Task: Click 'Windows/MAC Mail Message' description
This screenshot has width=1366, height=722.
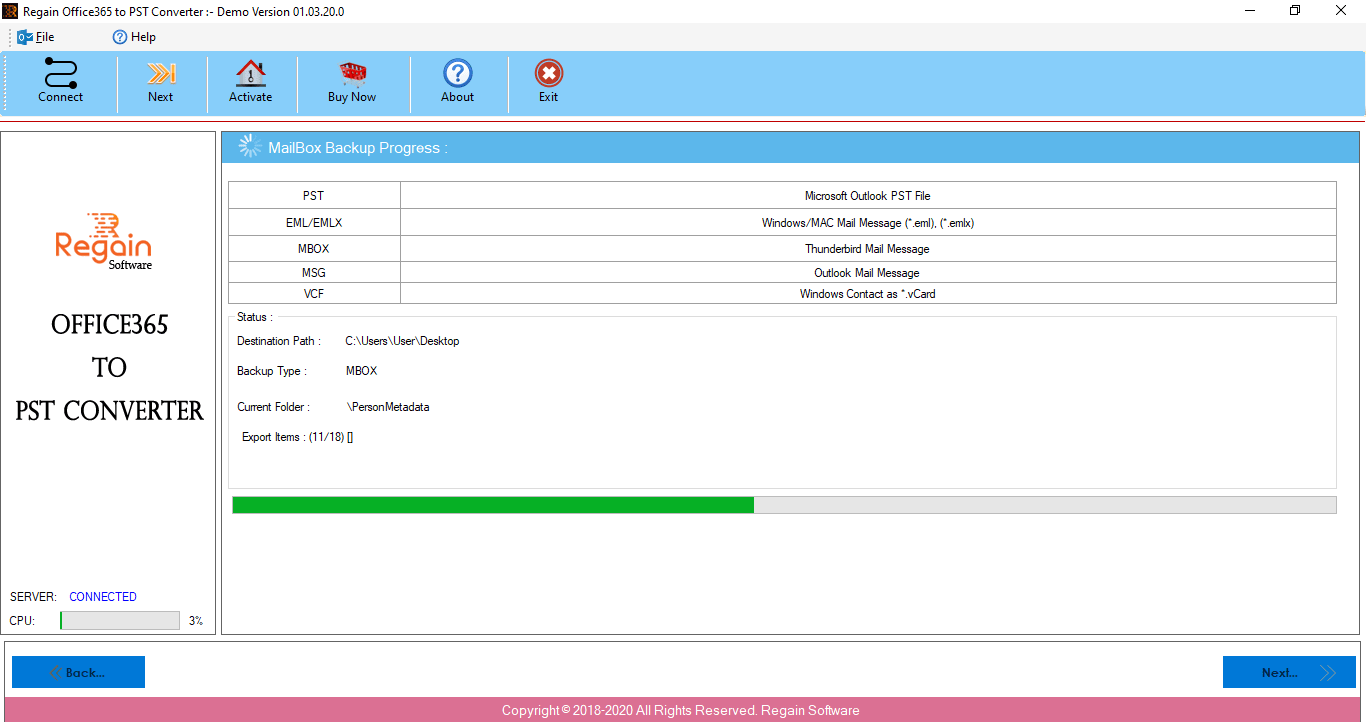Action: point(867,223)
